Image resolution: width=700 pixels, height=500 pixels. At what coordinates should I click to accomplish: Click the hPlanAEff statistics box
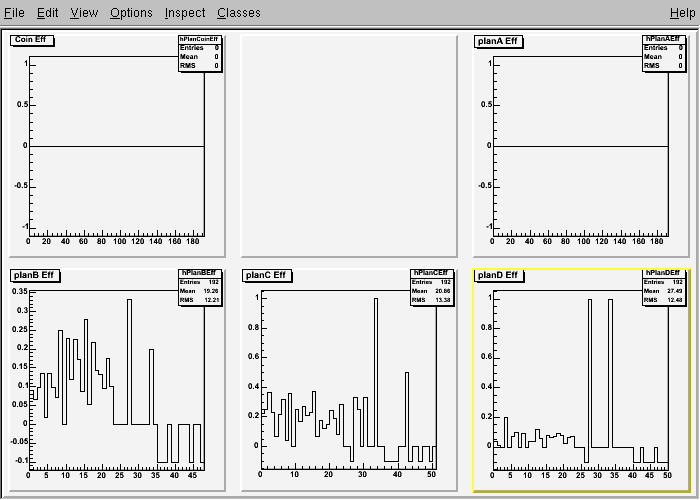663,53
